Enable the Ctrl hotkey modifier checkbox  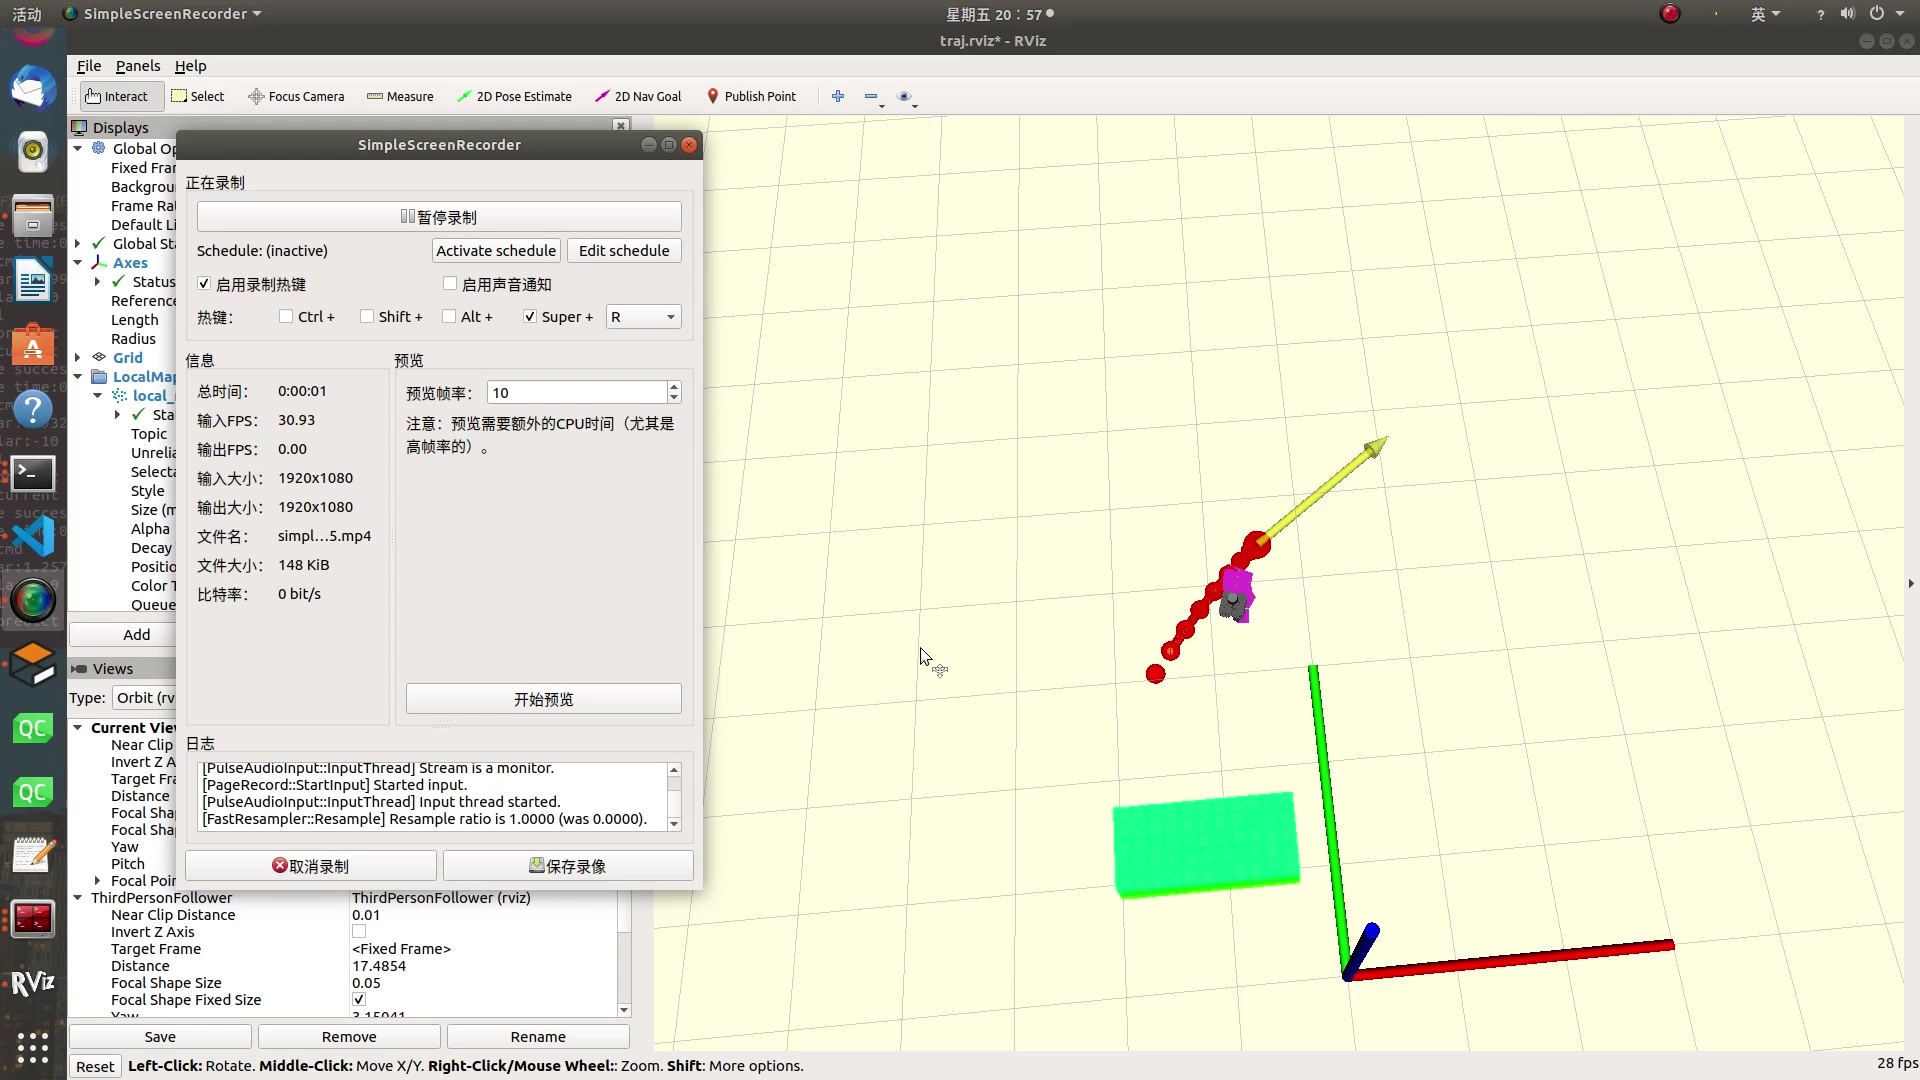point(287,317)
